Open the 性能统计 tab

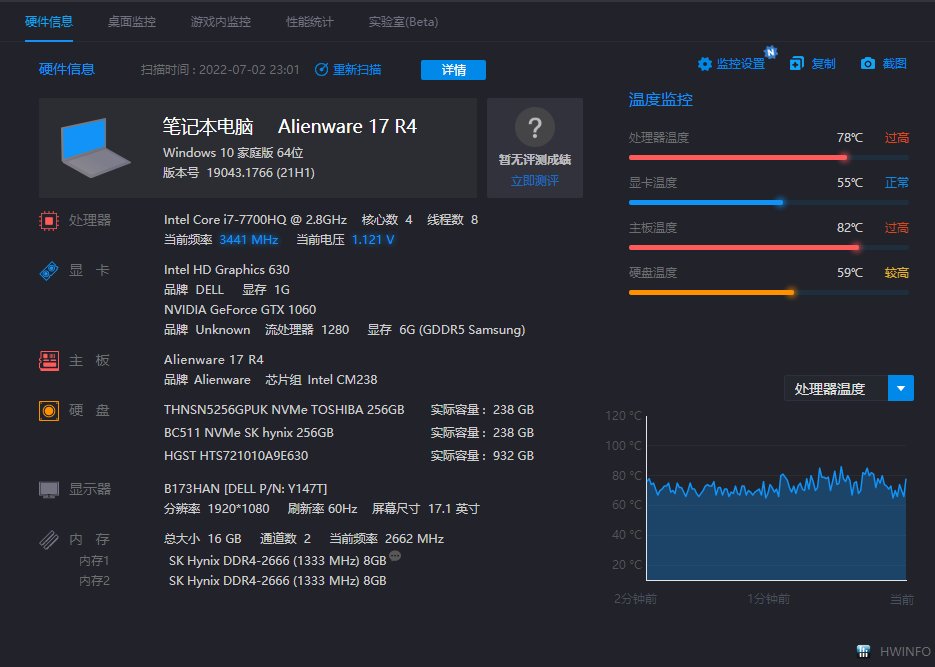click(309, 21)
